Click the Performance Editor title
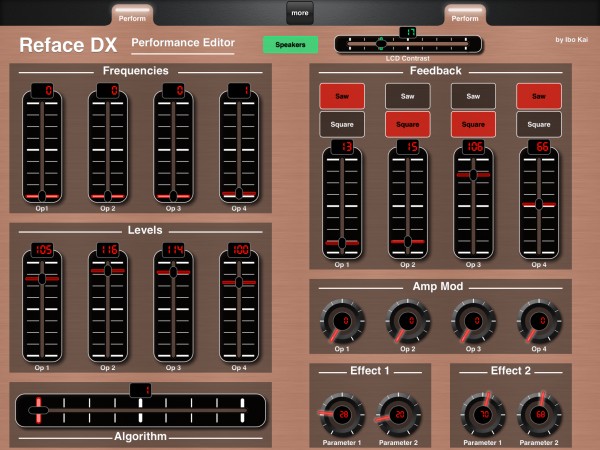This screenshot has width=600, height=450. point(183,42)
